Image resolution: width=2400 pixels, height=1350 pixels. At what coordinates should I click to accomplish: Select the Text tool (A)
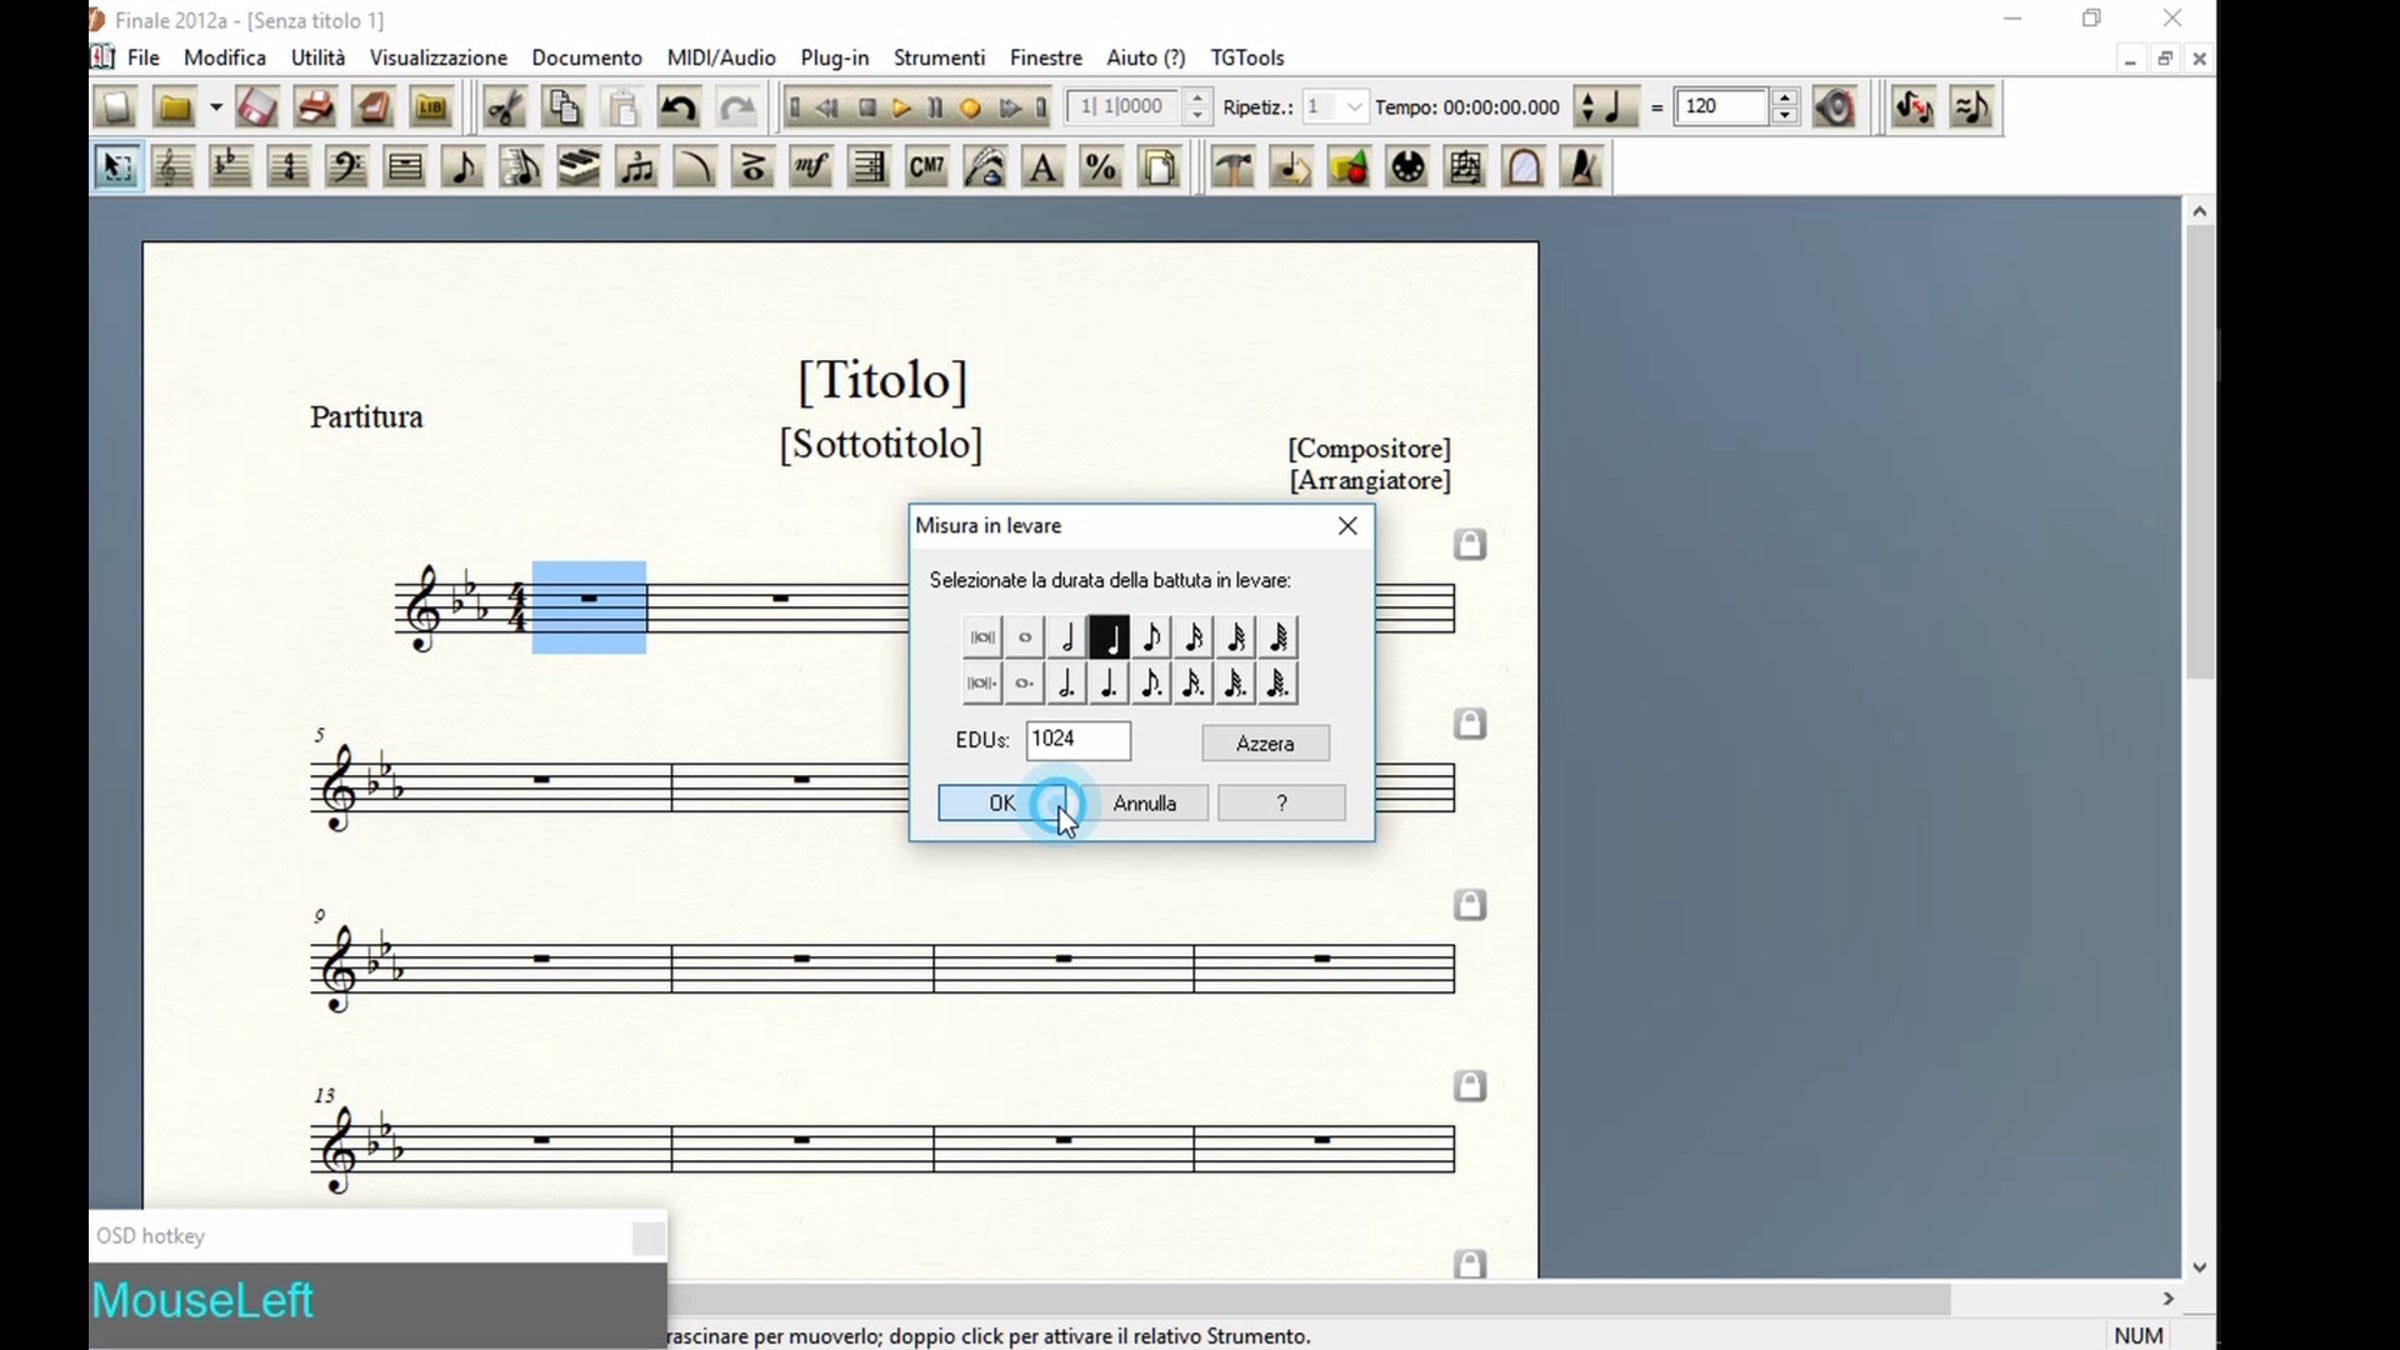point(1042,167)
